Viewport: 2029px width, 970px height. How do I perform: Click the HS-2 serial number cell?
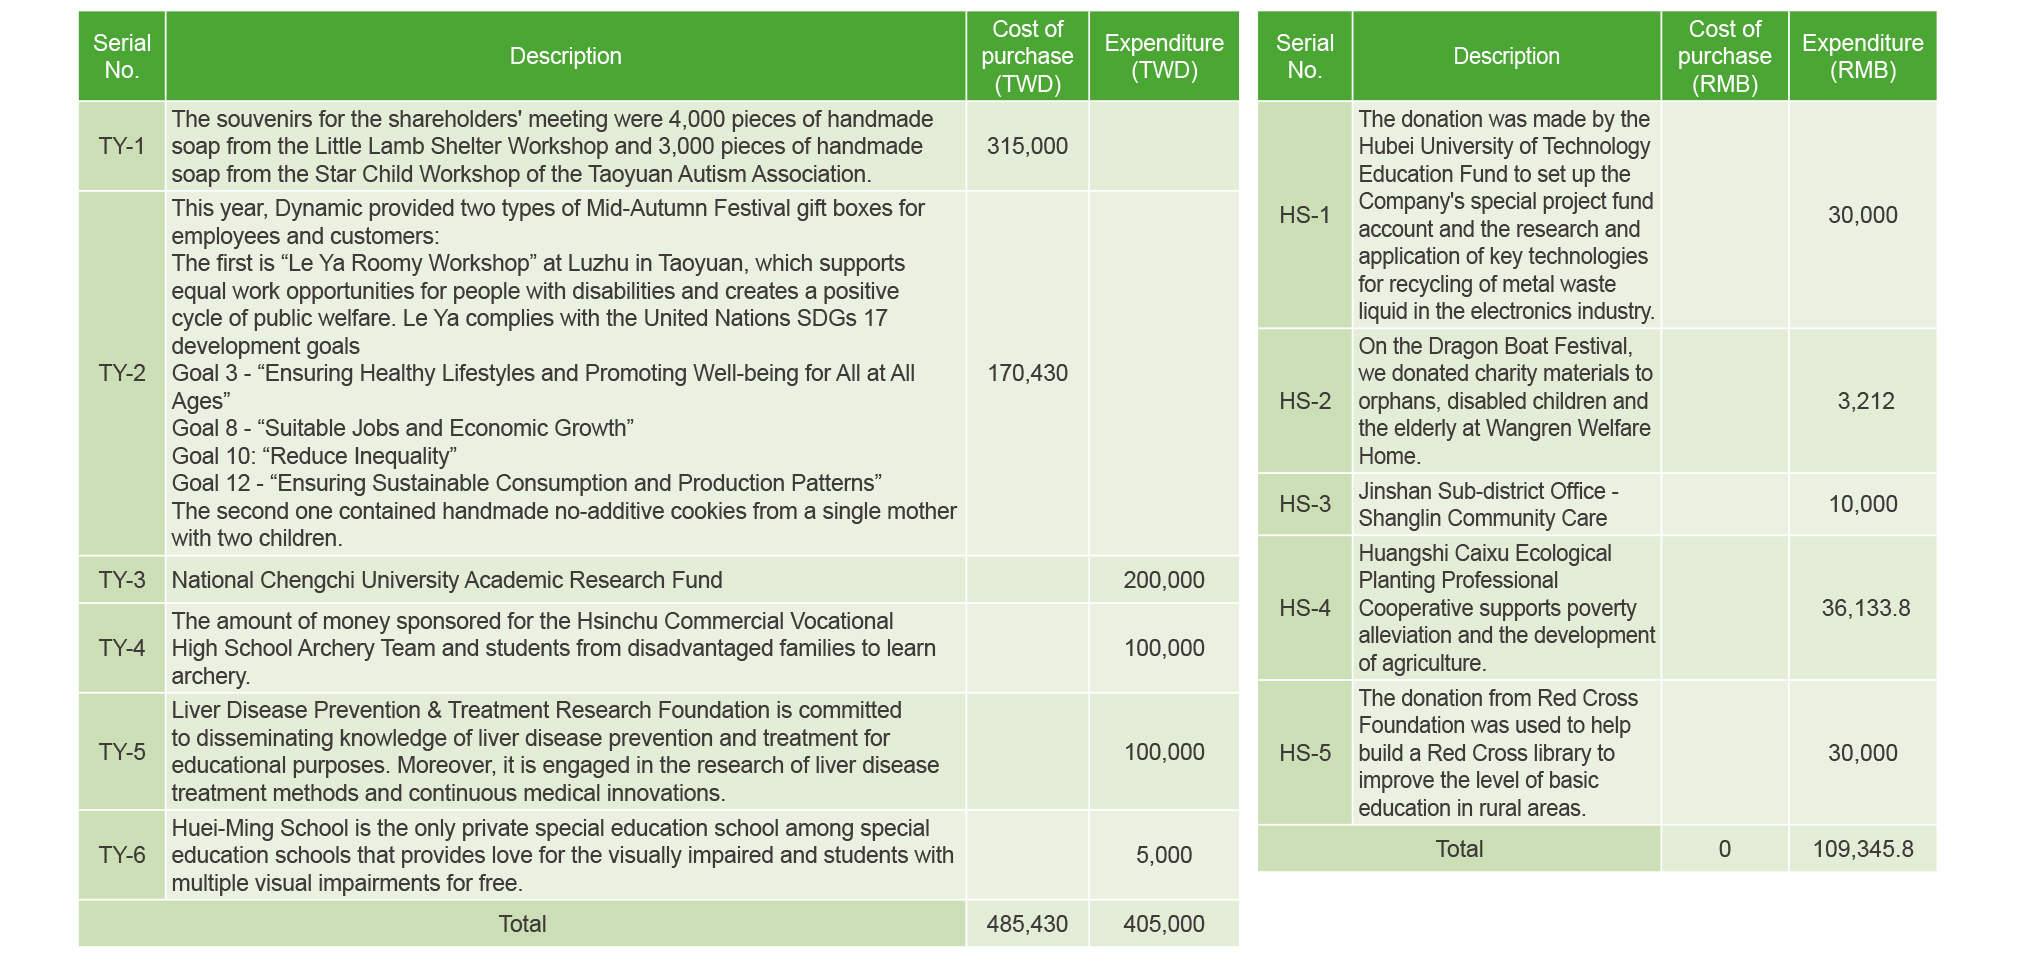1305,401
